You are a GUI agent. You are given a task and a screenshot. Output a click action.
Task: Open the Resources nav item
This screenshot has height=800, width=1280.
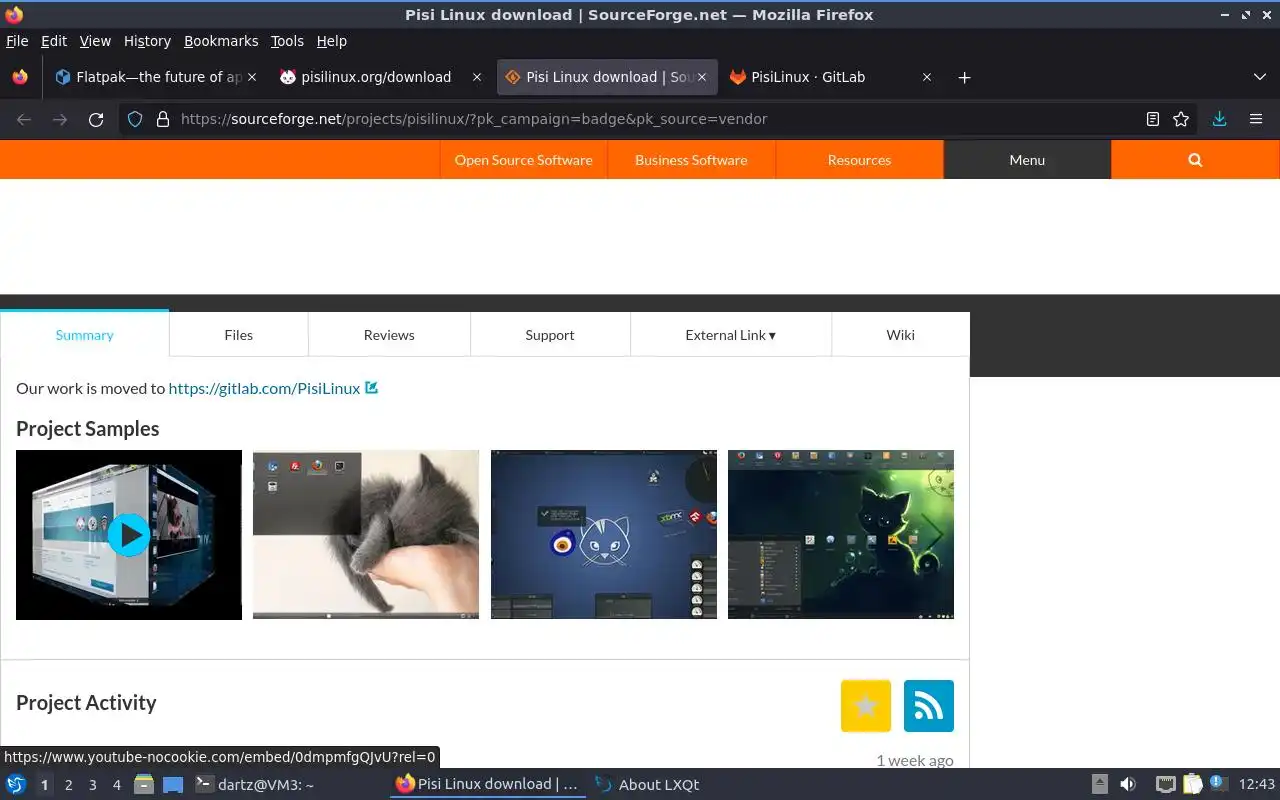point(859,160)
